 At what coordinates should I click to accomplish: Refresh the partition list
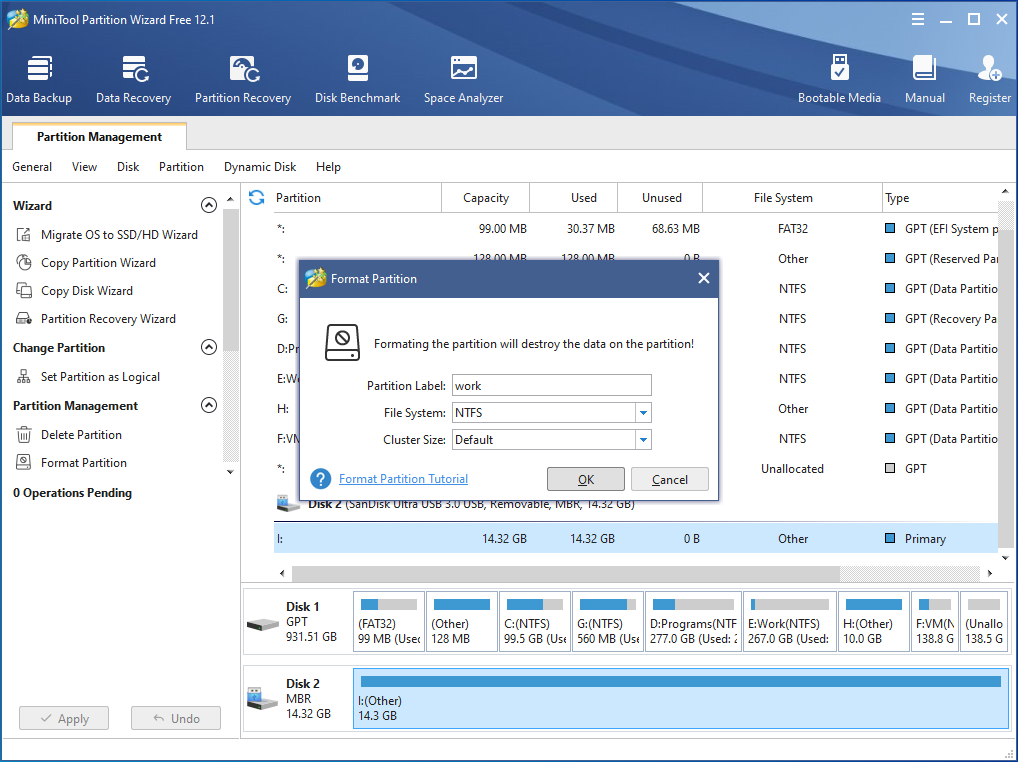tap(257, 198)
